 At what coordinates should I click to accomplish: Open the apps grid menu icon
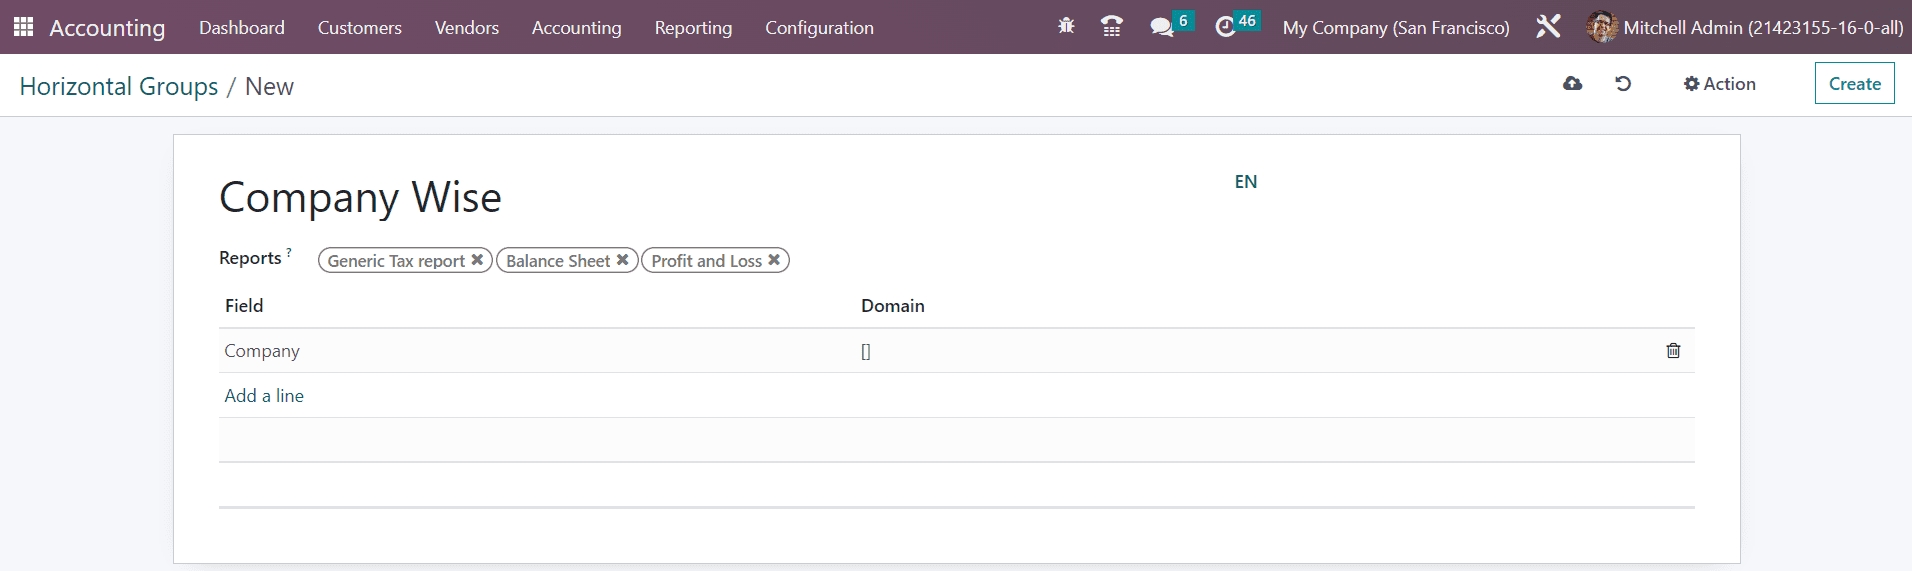[x=23, y=27]
